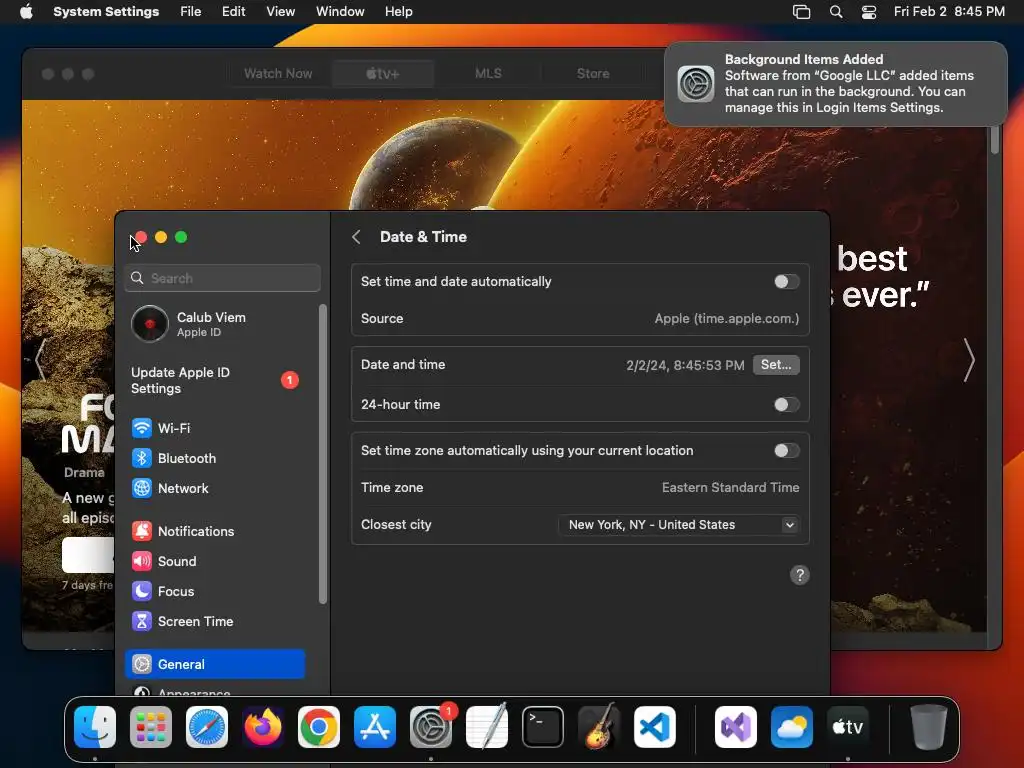Viewport: 1024px width, 768px height.
Task: Open the Window menu
Action: tap(340, 12)
